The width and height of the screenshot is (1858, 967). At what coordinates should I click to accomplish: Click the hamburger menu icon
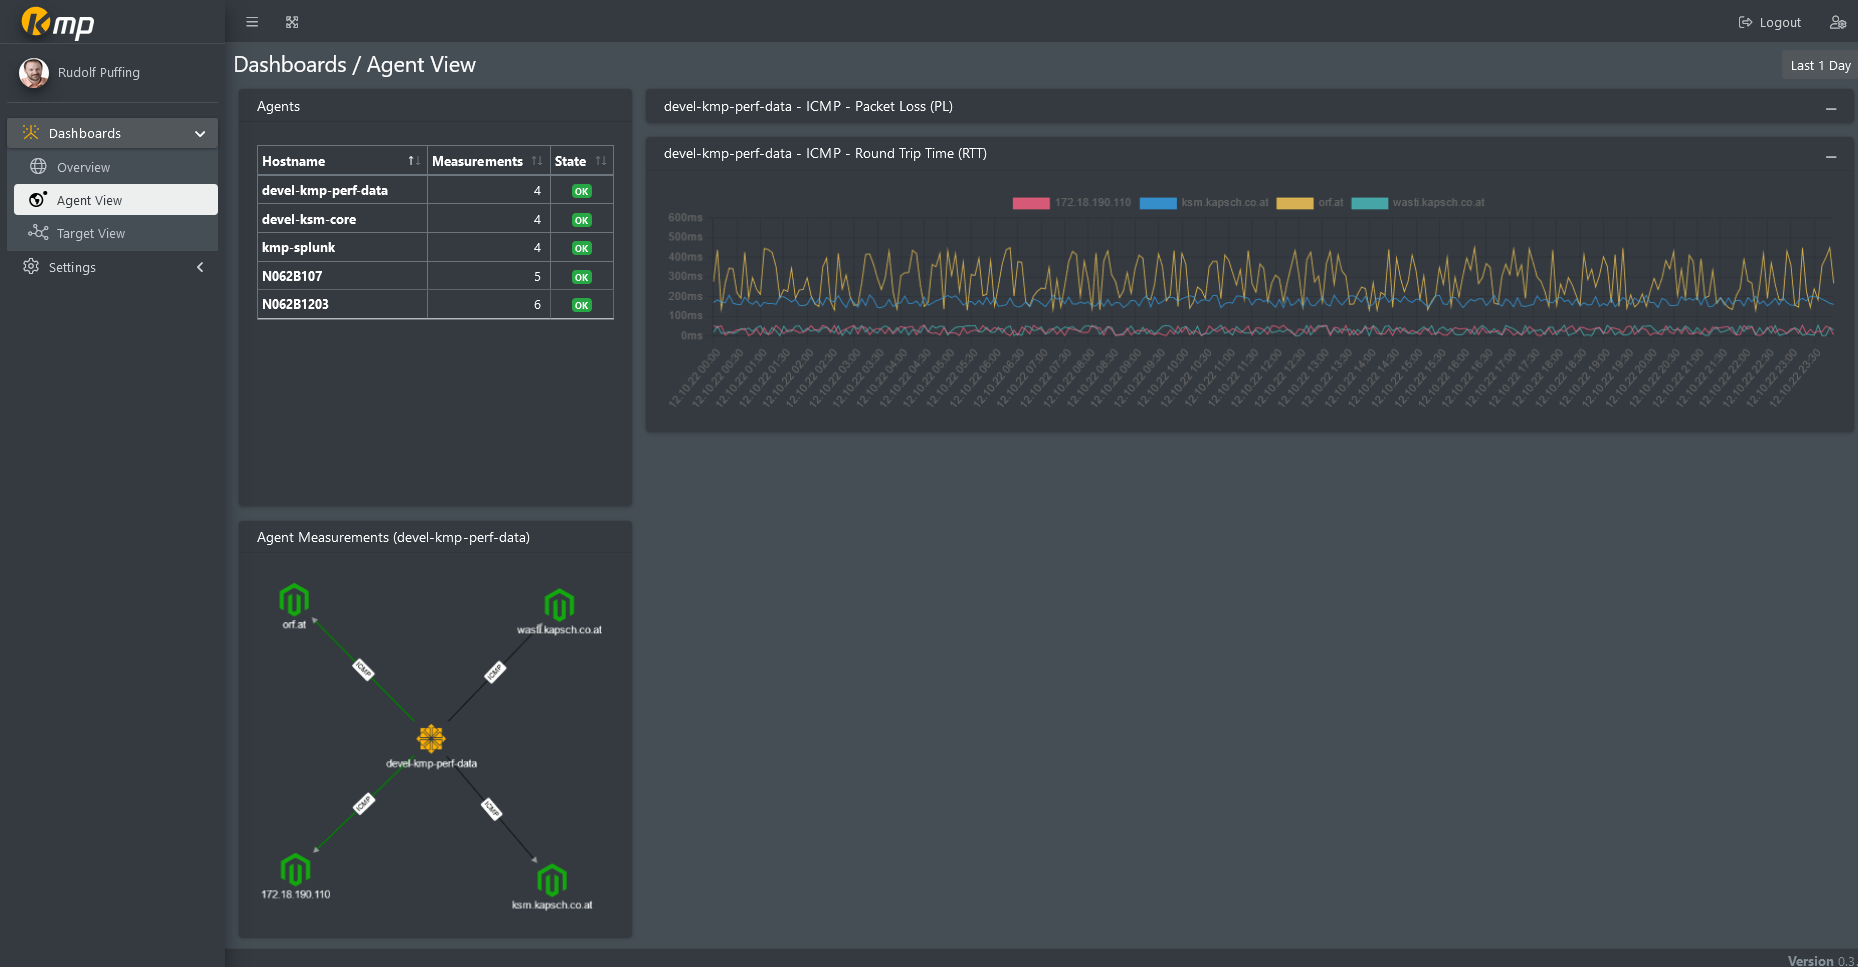pos(252,22)
